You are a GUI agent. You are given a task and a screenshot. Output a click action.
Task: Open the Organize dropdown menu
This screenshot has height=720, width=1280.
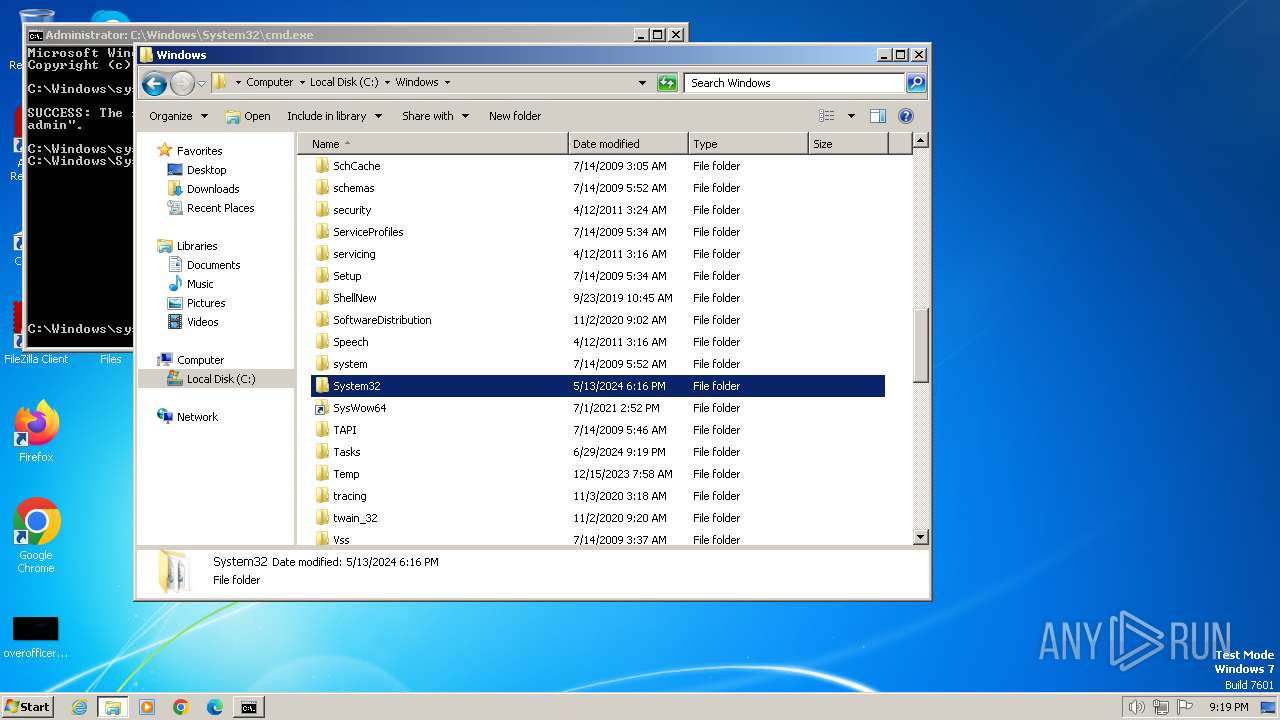[x=178, y=116]
